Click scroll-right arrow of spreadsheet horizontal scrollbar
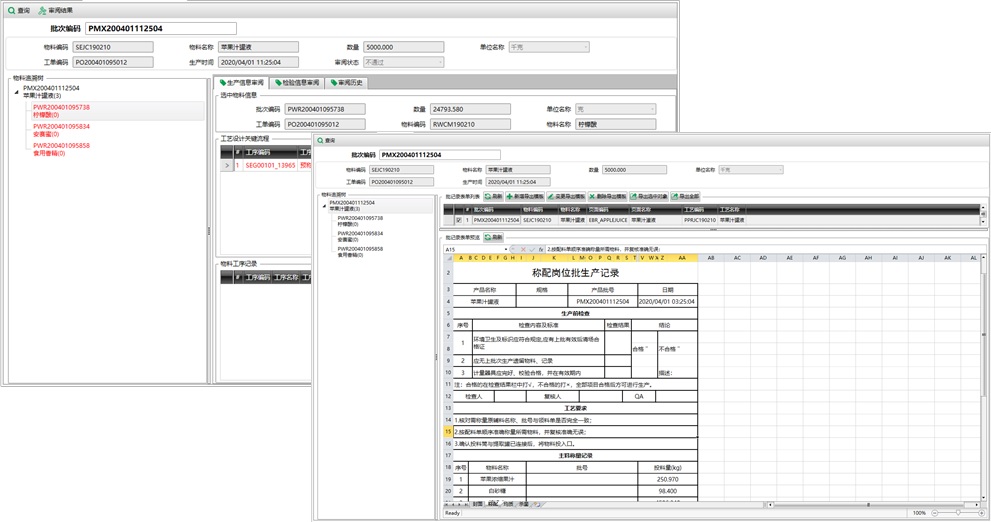The width and height of the screenshot is (991, 522). (976, 504)
